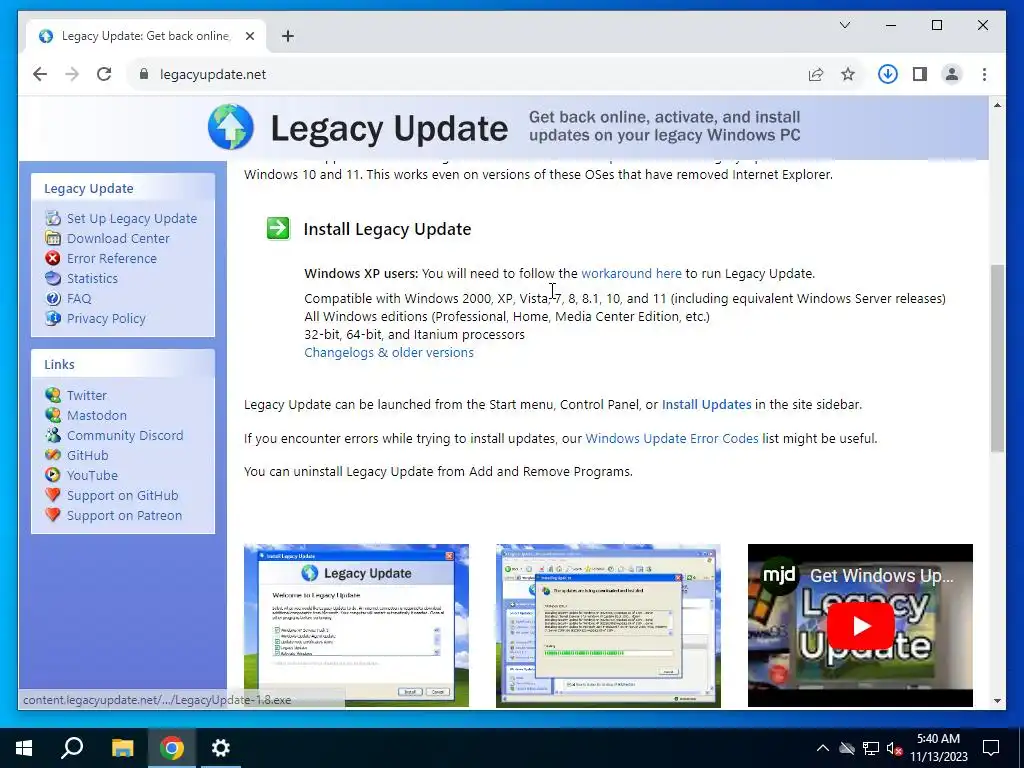Click the Mastodon globe icon
Image resolution: width=1024 pixels, height=768 pixels.
[x=53, y=415]
